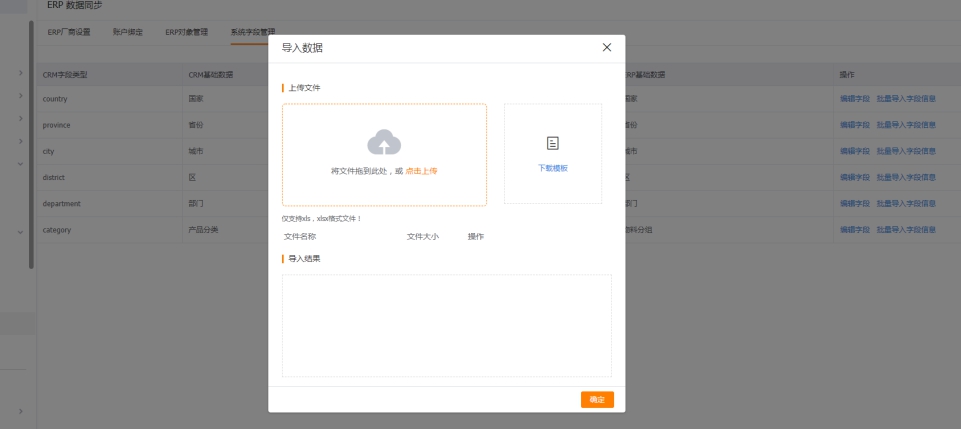Click the CRM基础数据 column header
Viewport: 961px width, 429px height.
click(x=211, y=75)
